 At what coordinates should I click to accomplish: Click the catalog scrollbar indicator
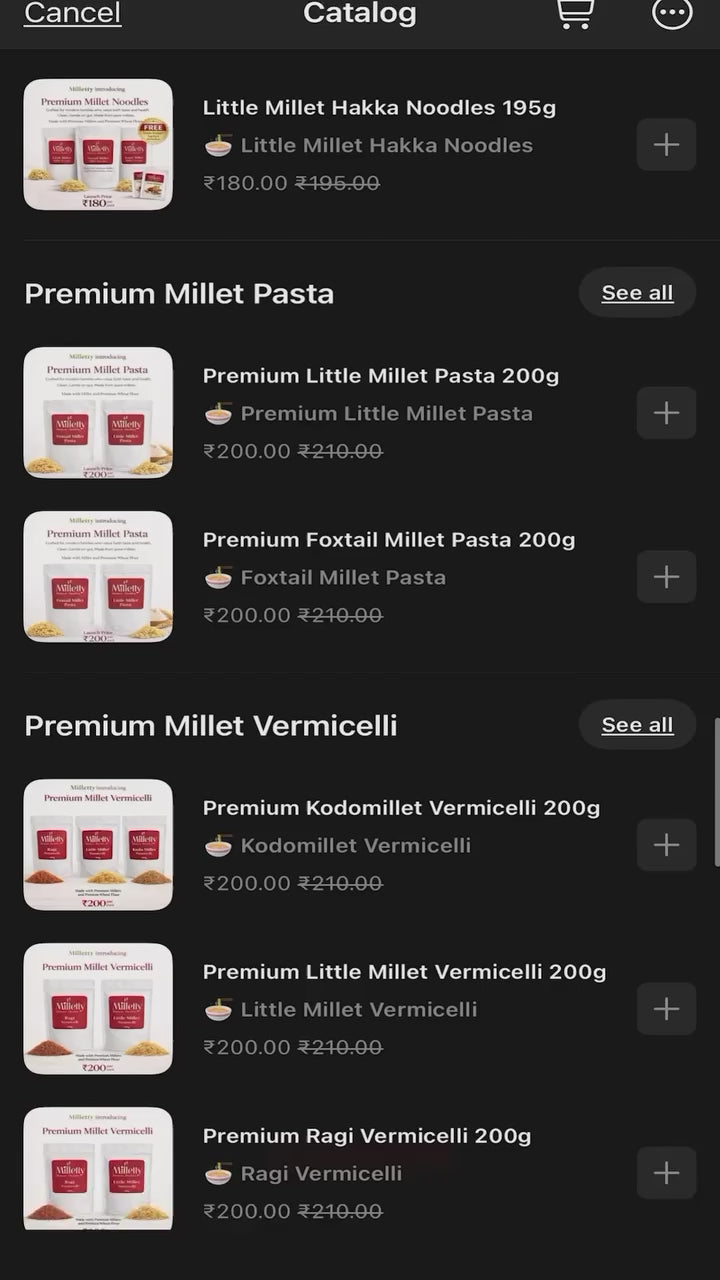click(716, 791)
